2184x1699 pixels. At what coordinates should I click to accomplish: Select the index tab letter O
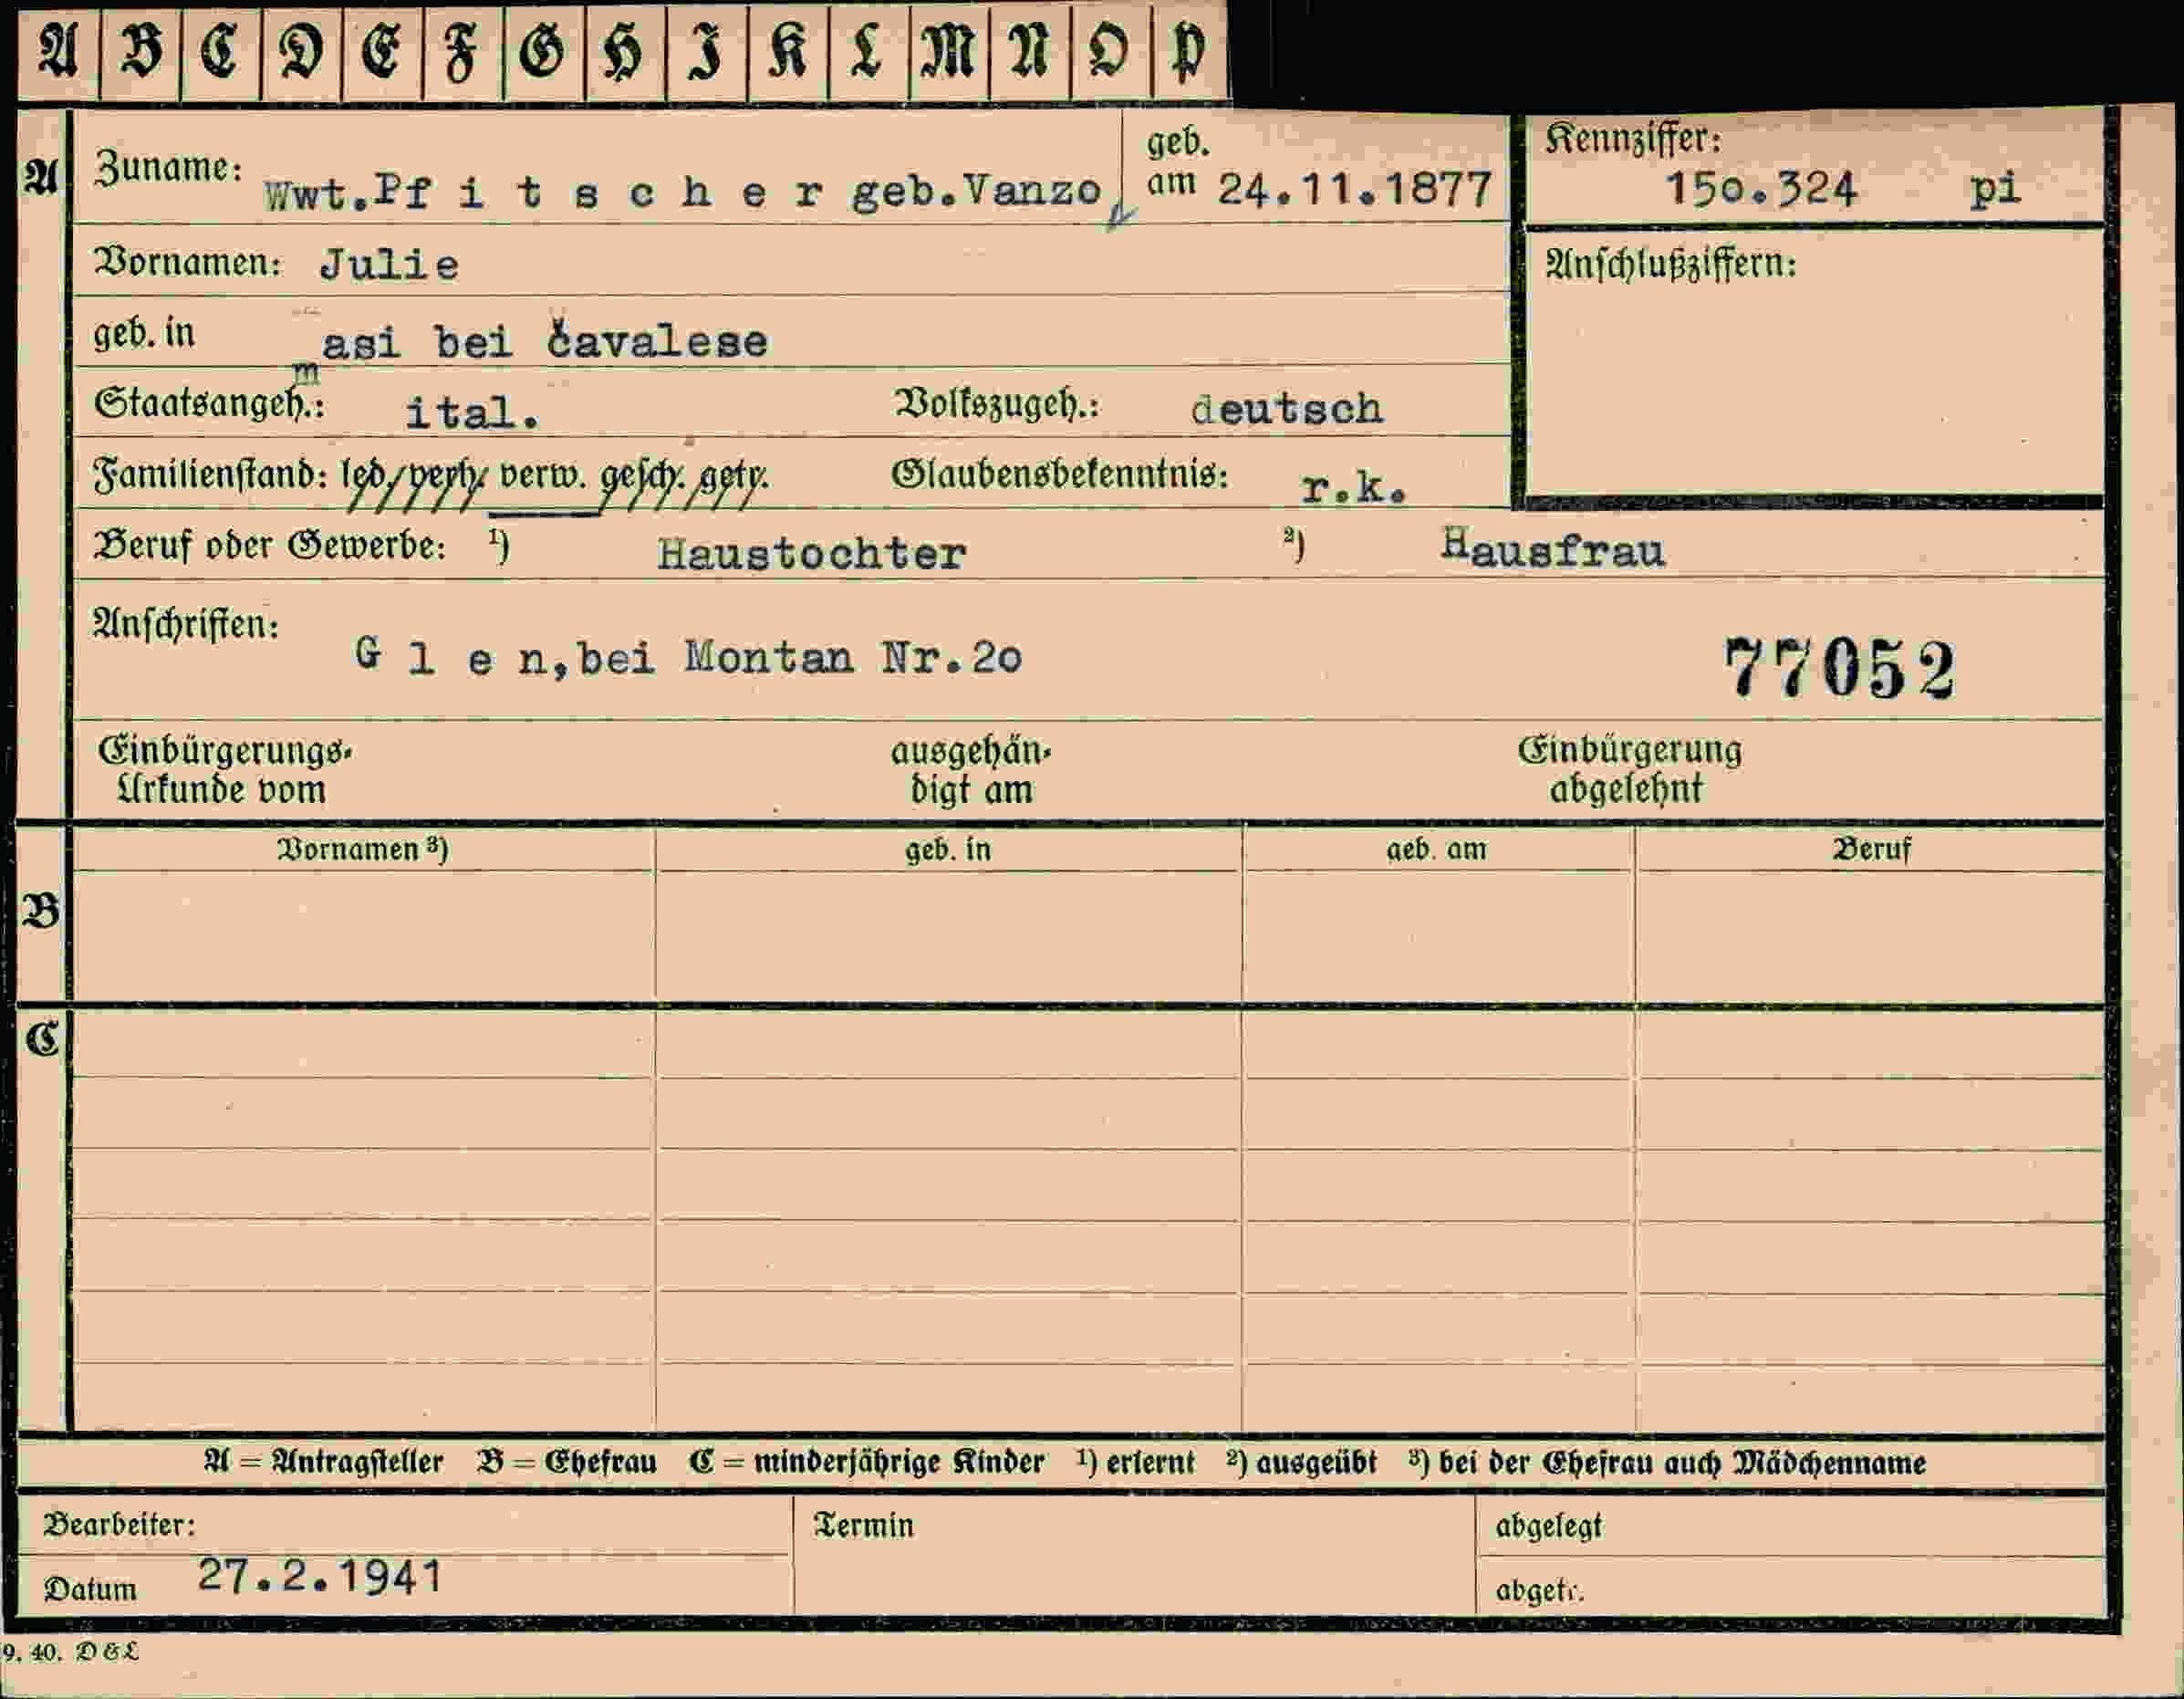click(x=1110, y=50)
